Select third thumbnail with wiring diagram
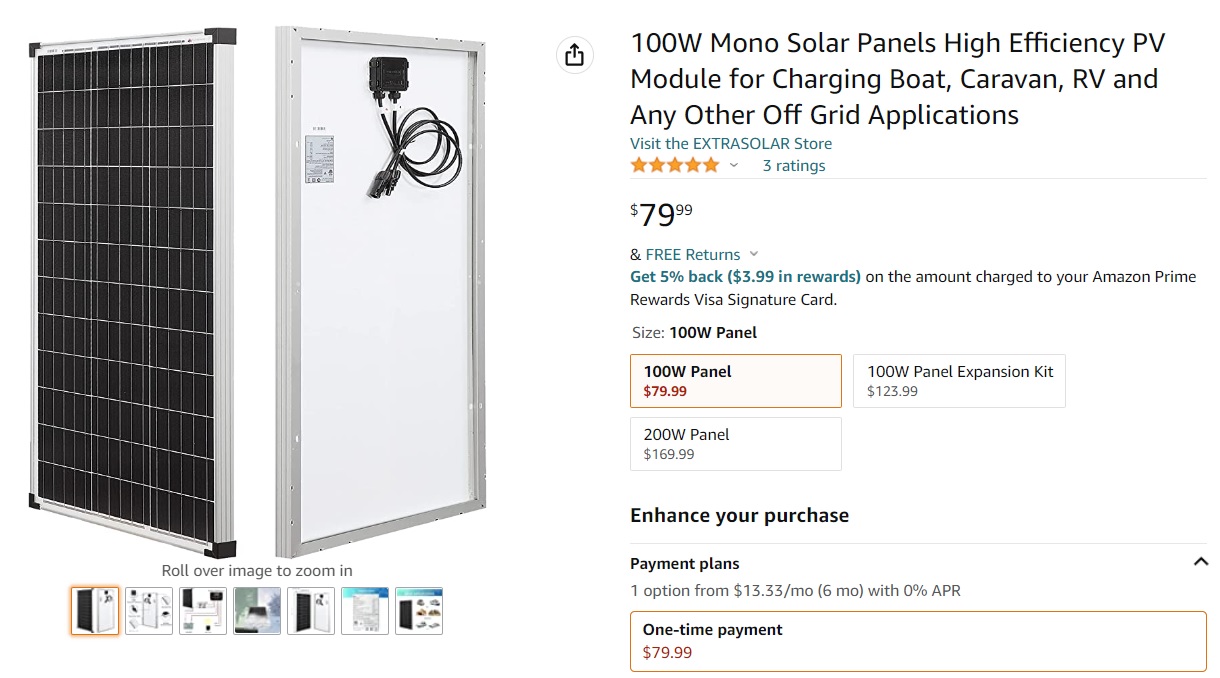Viewport: 1220px width, 678px height. tap(203, 611)
